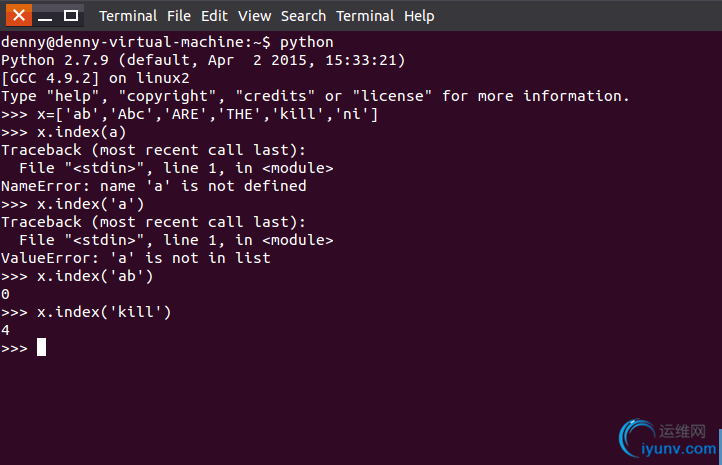Click the output value 4
This screenshot has height=465, width=722.
(x=6, y=330)
